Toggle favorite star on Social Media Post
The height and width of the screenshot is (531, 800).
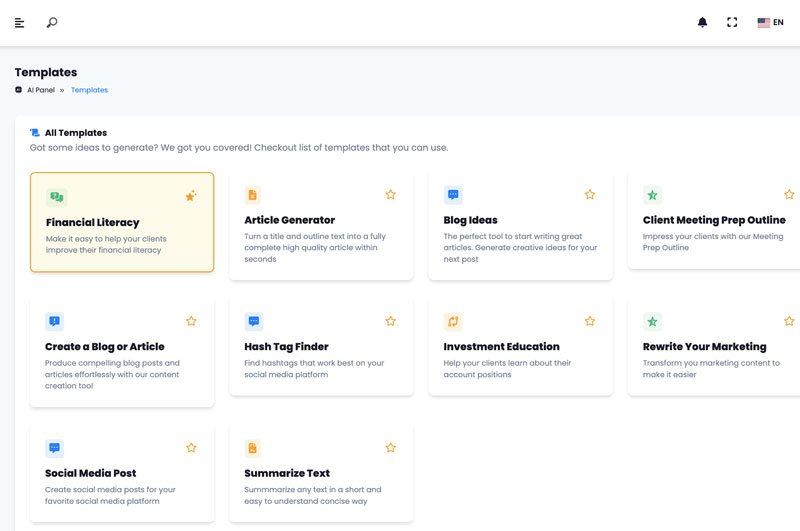click(x=191, y=448)
